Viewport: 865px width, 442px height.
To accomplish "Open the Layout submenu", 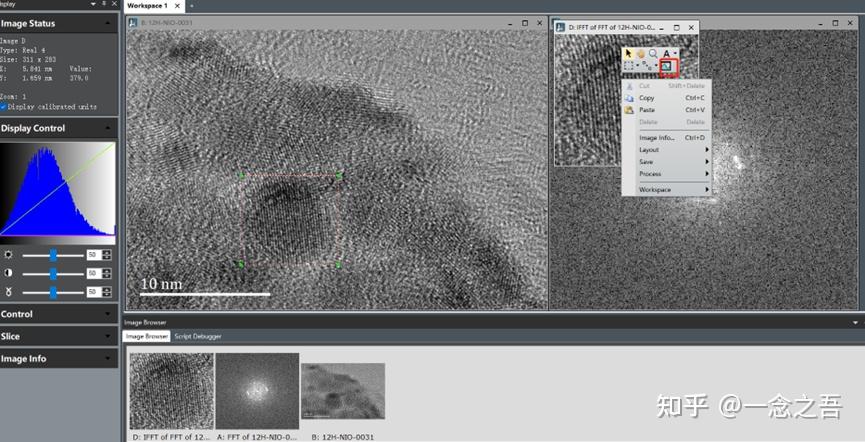I will [x=666, y=150].
